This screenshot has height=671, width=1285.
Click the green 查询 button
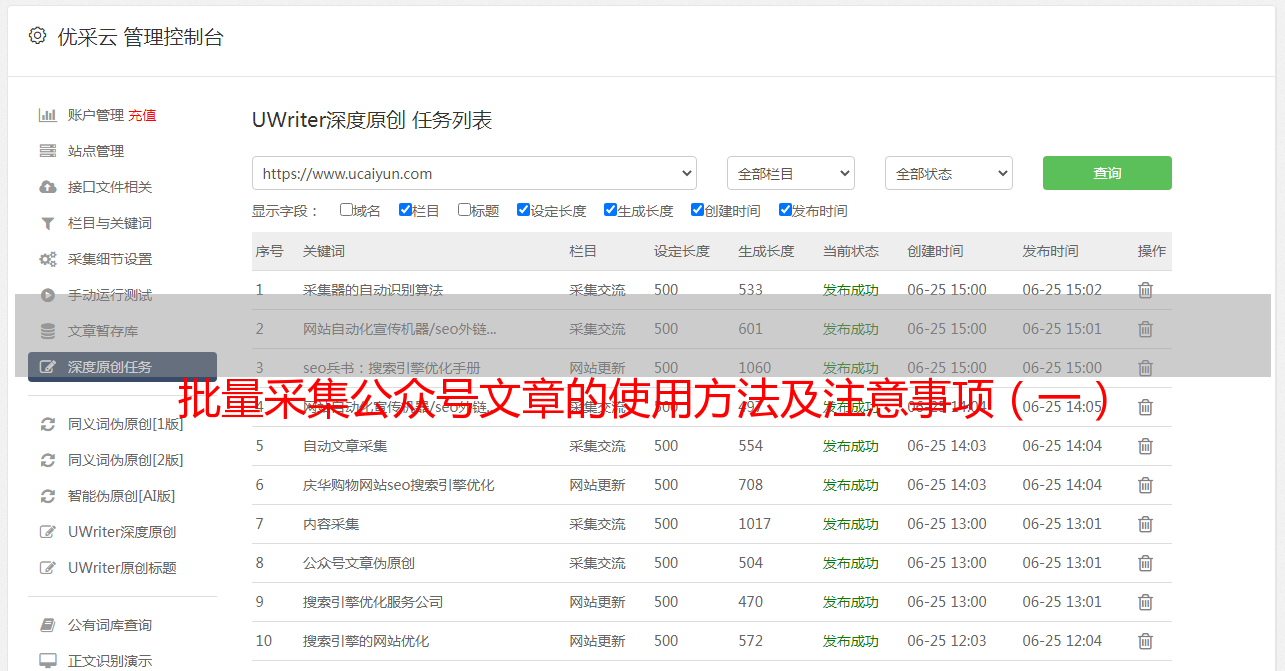1106,173
